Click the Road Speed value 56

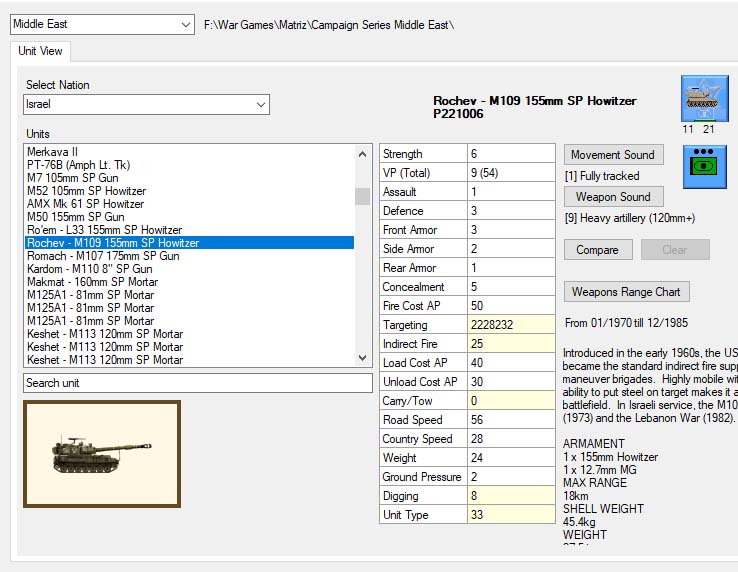pos(511,419)
